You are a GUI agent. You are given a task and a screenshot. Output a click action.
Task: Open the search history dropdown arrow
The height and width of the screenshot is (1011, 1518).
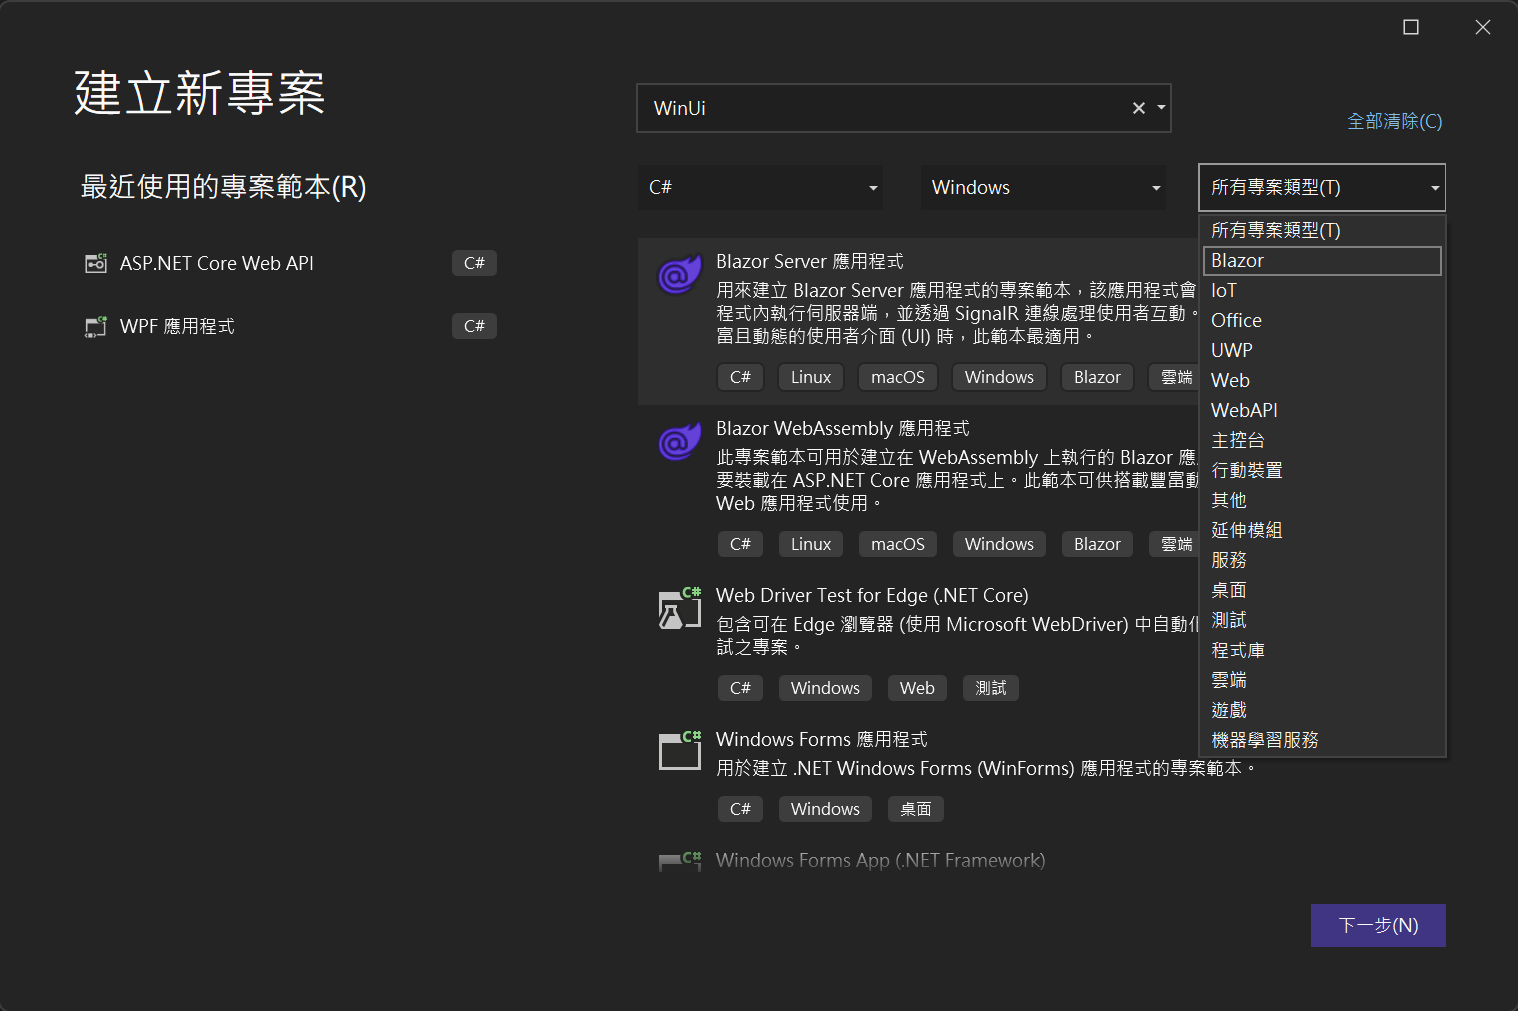1161,108
